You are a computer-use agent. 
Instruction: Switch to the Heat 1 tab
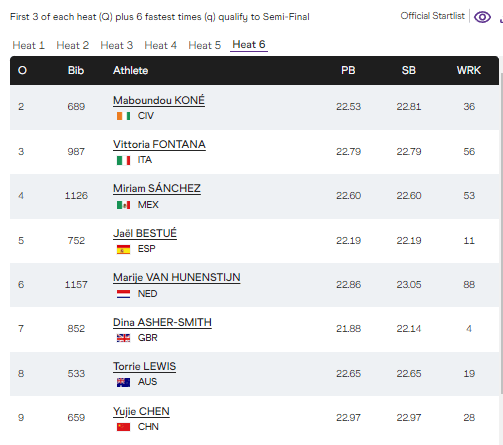pos(29,45)
